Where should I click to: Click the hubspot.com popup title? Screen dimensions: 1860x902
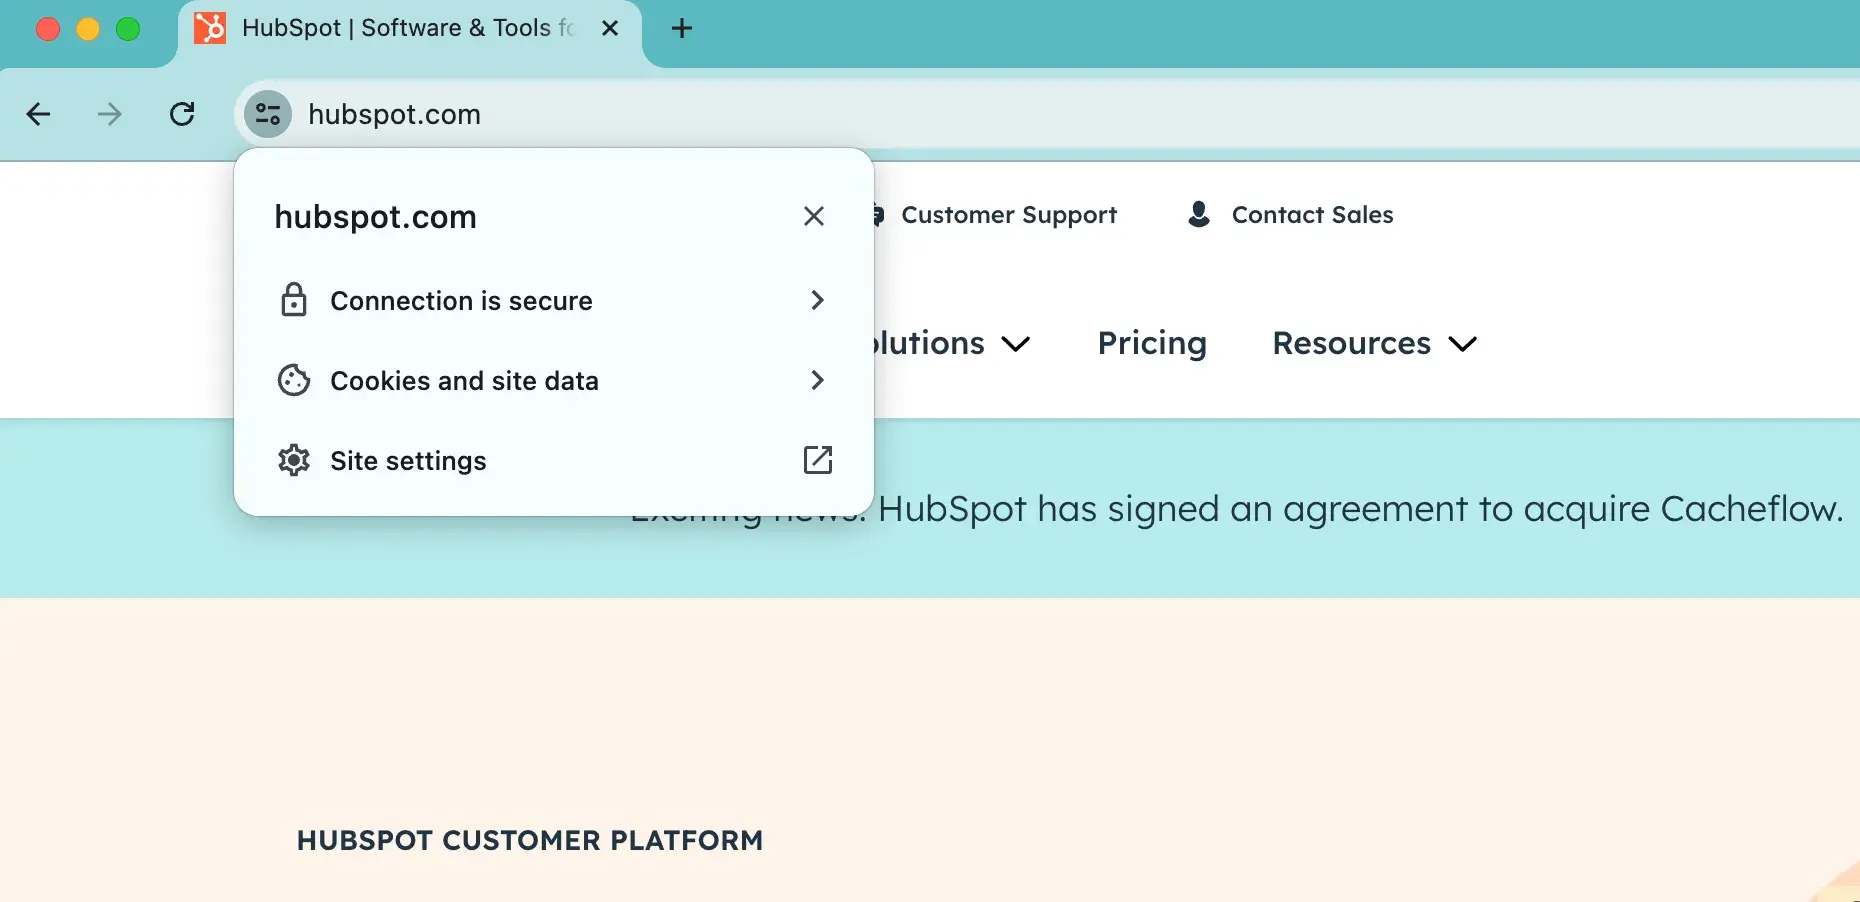(x=375, y=217)
